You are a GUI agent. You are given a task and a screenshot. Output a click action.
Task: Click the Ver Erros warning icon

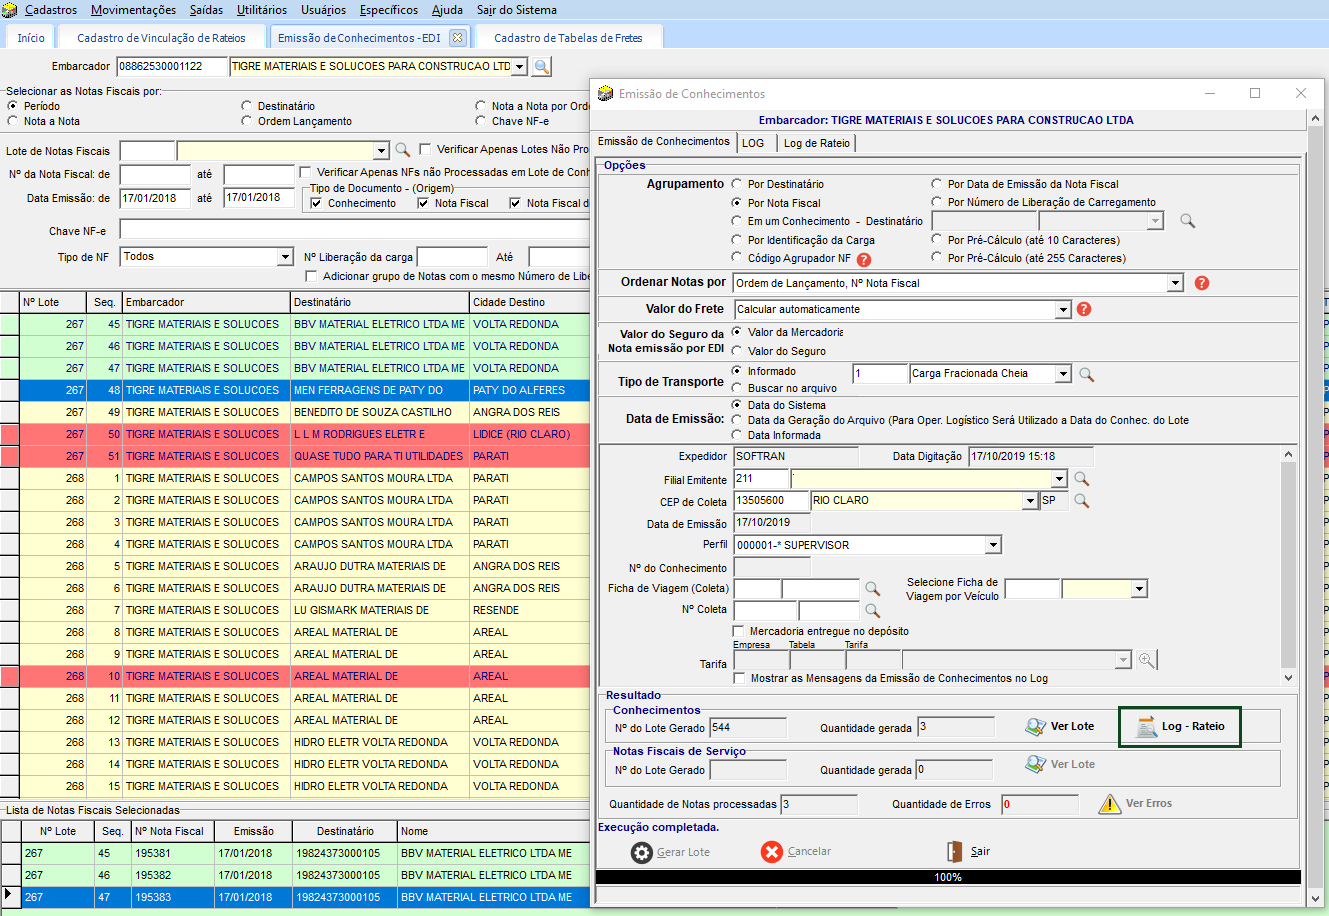tap(1109, 804)
